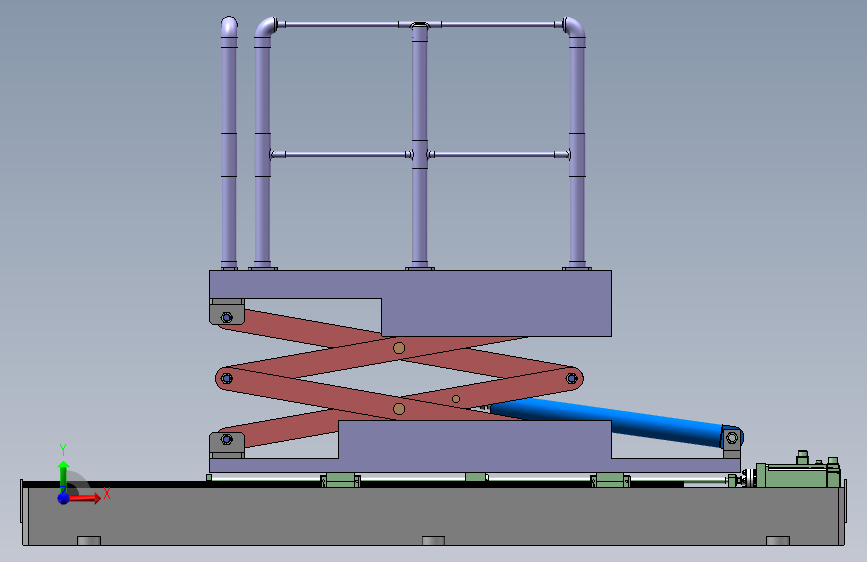This screenshot has height=562, width=867.
Task: Select the left foot pad under base
Action: (89, 540)
